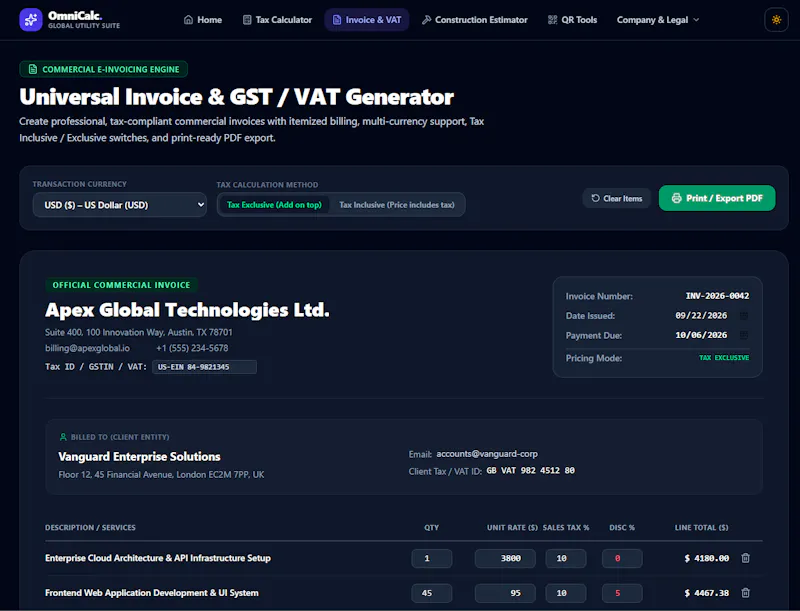800x611 pixels.
Task: Select Tax Exclusive (Add on top) method
Action: (x=274, y=205)
